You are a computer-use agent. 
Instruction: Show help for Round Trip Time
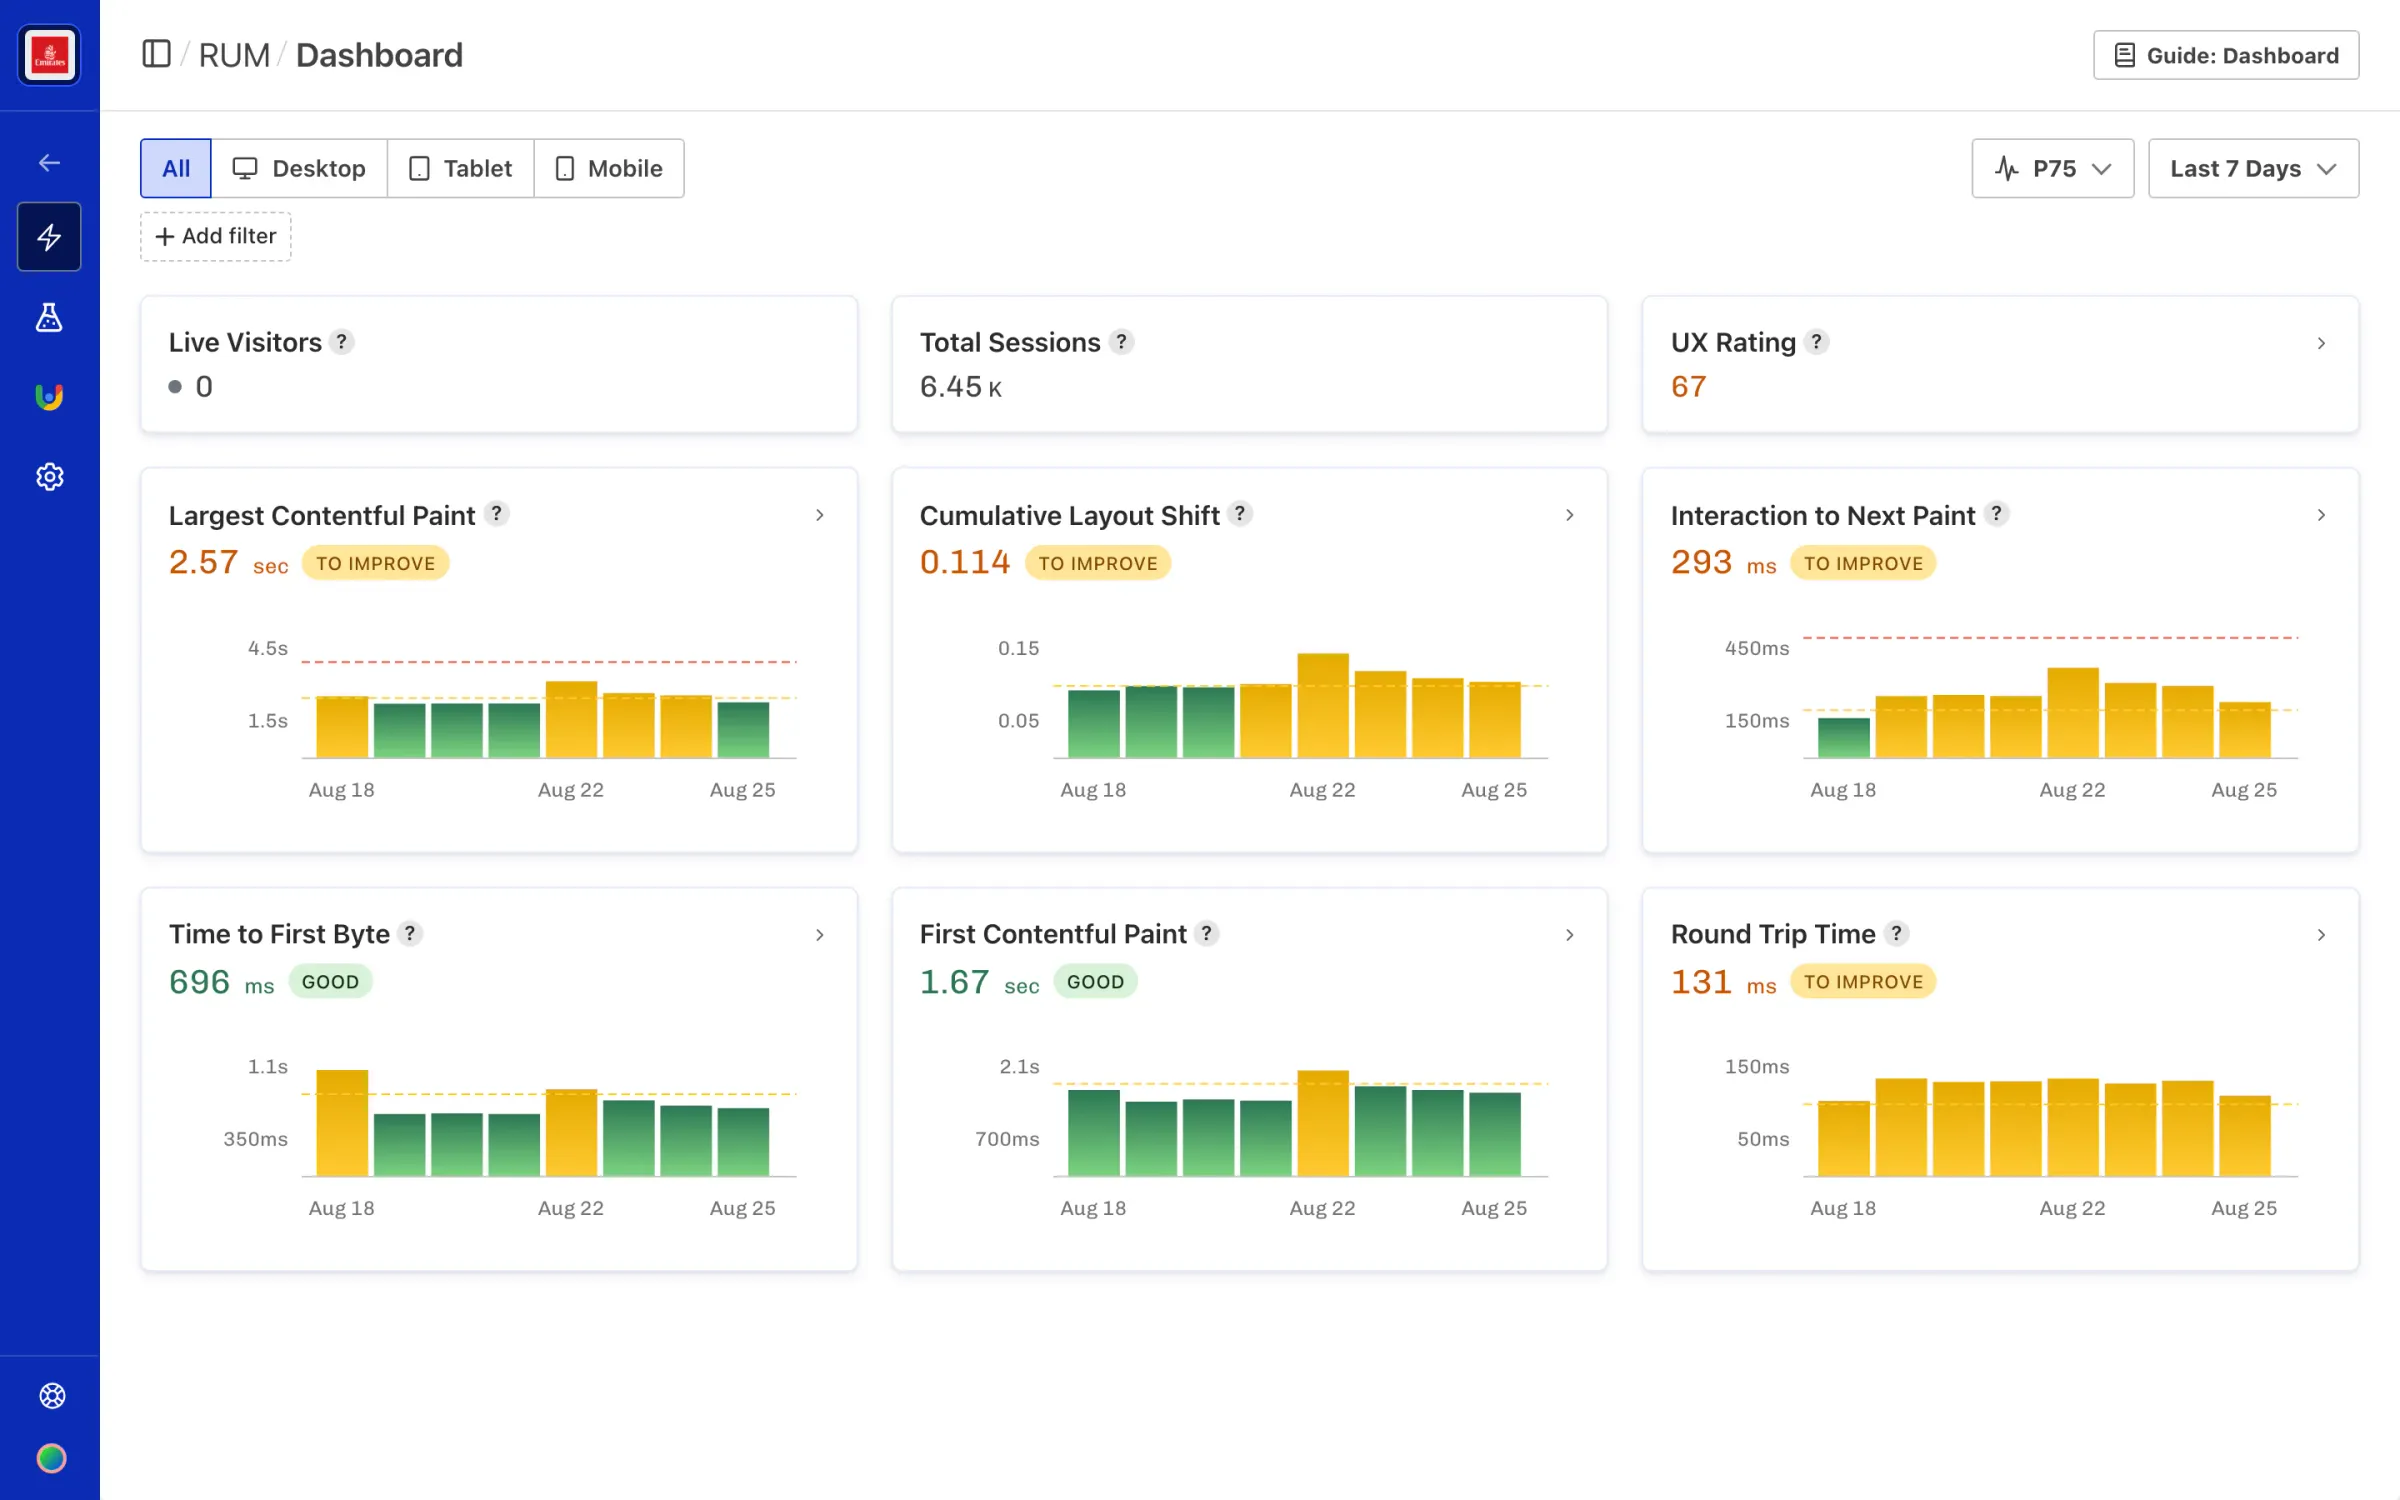(1897, 933)
